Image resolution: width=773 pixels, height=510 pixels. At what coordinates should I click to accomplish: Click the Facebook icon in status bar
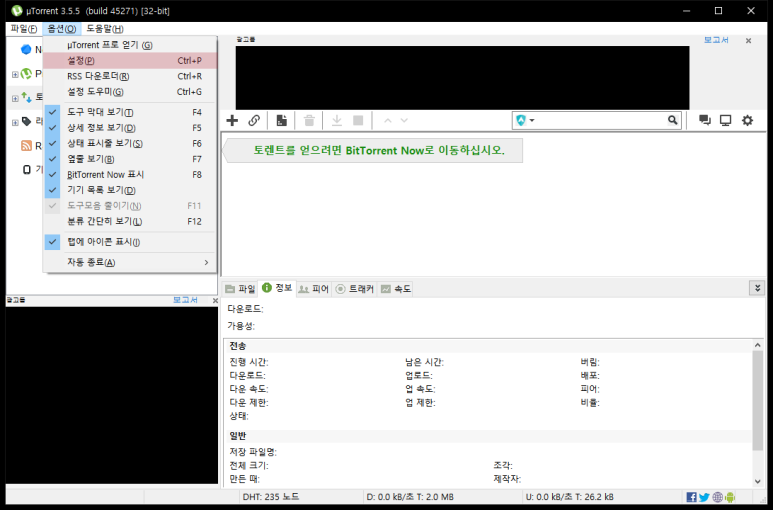pos(692,497)
